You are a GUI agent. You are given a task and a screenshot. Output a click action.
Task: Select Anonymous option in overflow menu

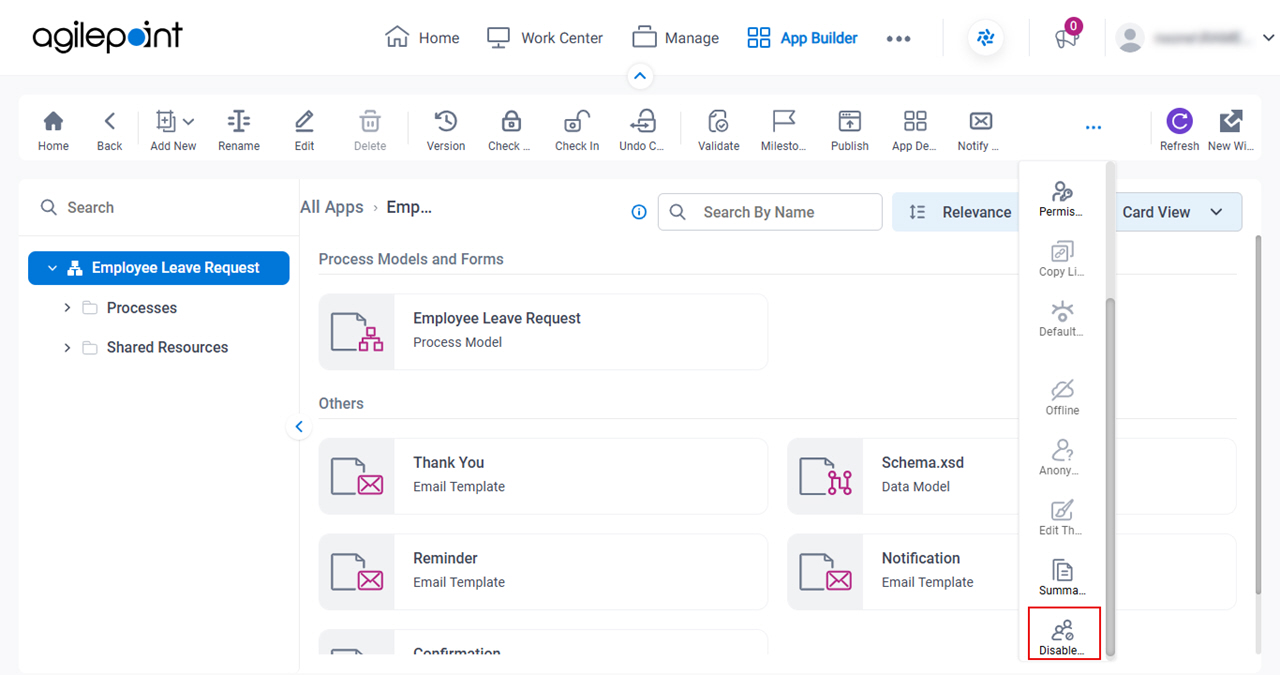[x=1061, y=458]
